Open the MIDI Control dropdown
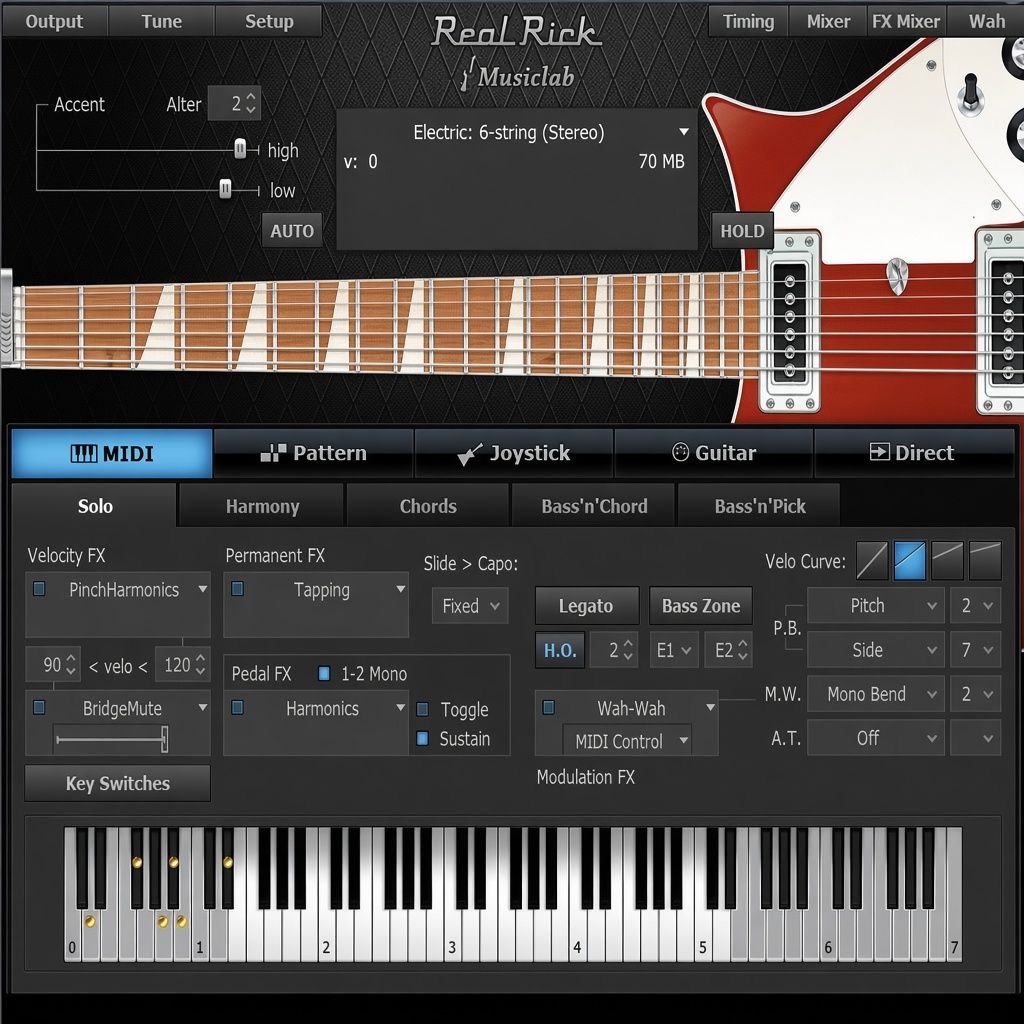This screenshot has height=1024, width=1024. click(627, 741)
